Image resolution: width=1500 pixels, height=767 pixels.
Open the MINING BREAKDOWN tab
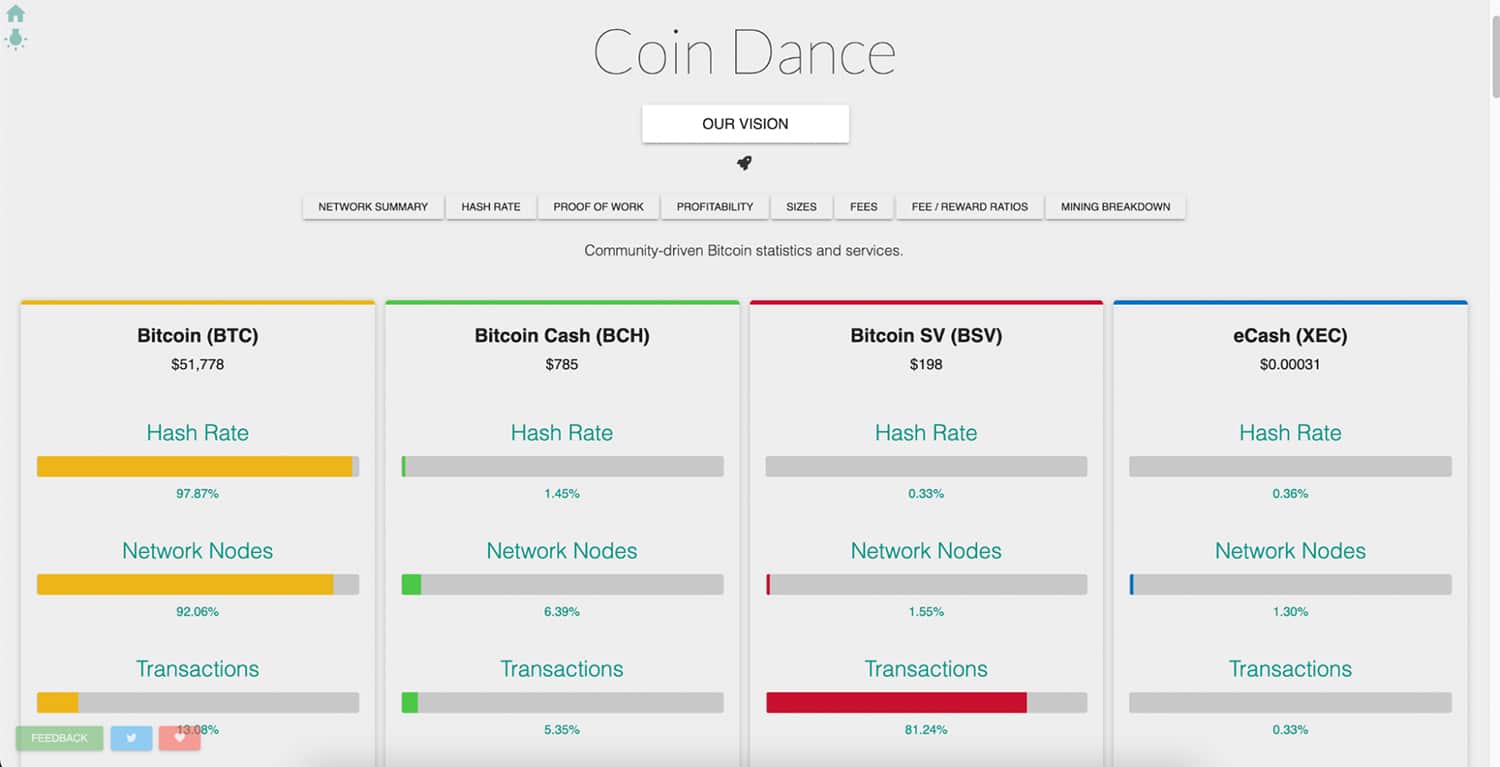point(1116,207)
